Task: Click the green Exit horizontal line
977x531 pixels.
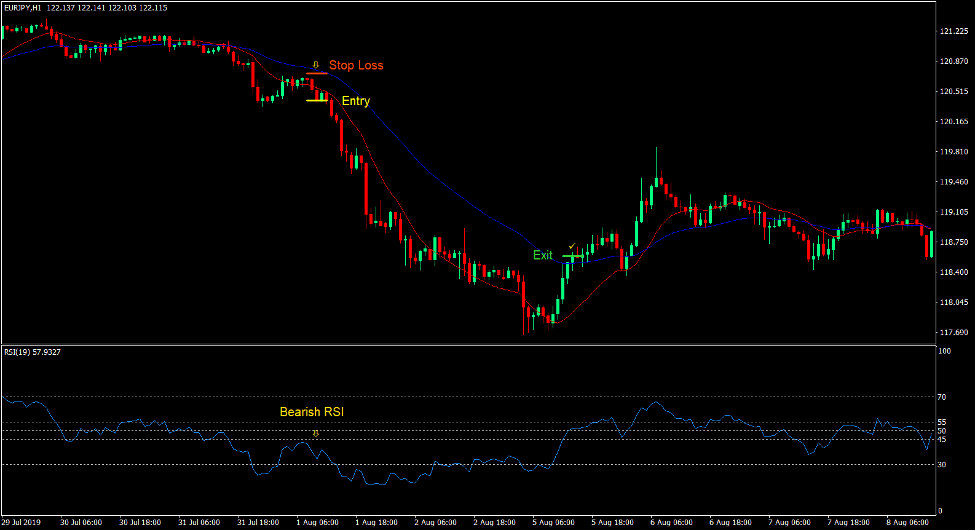Action: click(x=573, y=256)
